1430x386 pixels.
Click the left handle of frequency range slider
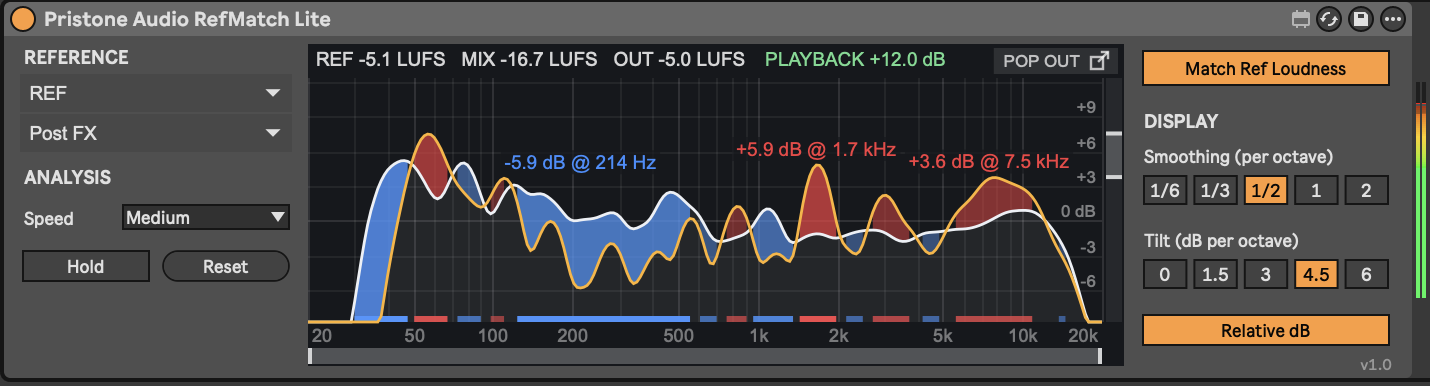click(311, 356)
